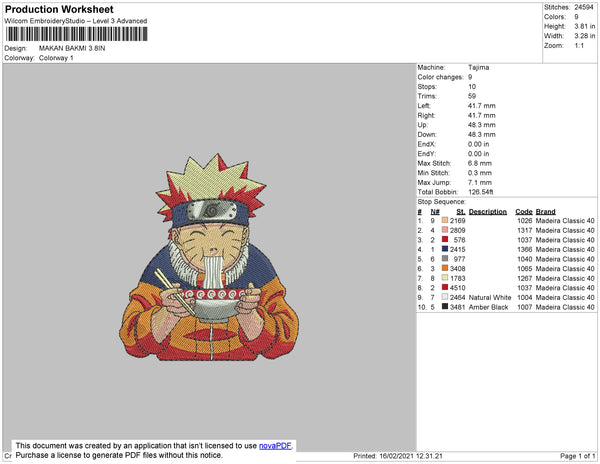Screen dimensions: 600x464
Task: Click thread code '1267' in row 7
Action: click(525, 278)
